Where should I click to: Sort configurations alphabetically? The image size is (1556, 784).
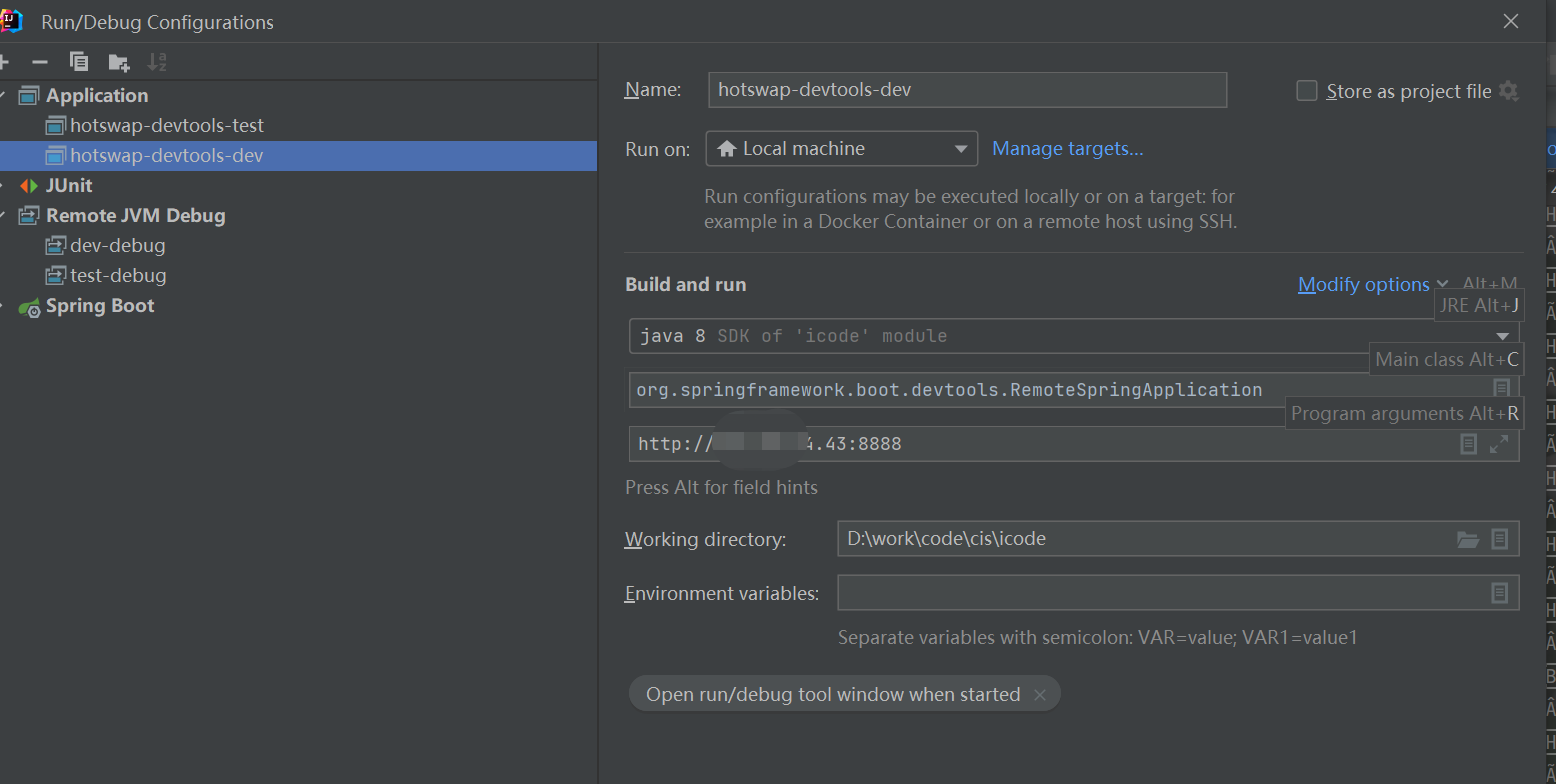tap(157, 62)
